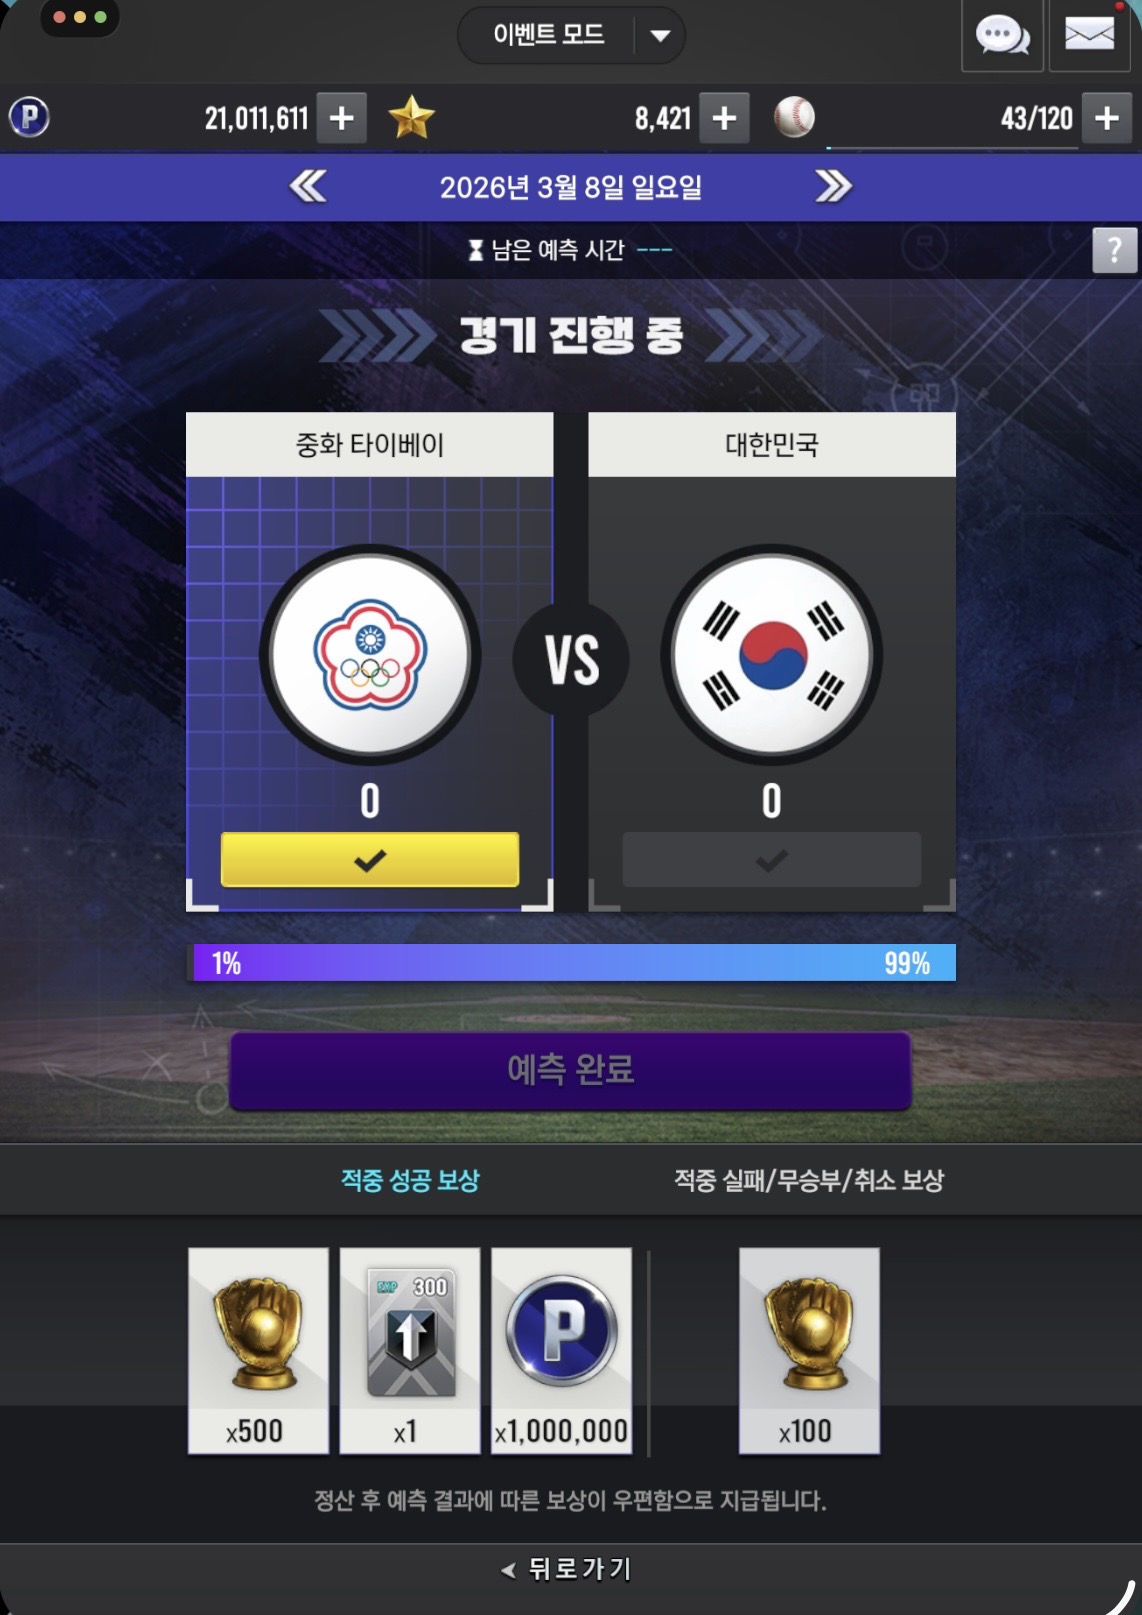Click the 예측 완료 button

570,1070
